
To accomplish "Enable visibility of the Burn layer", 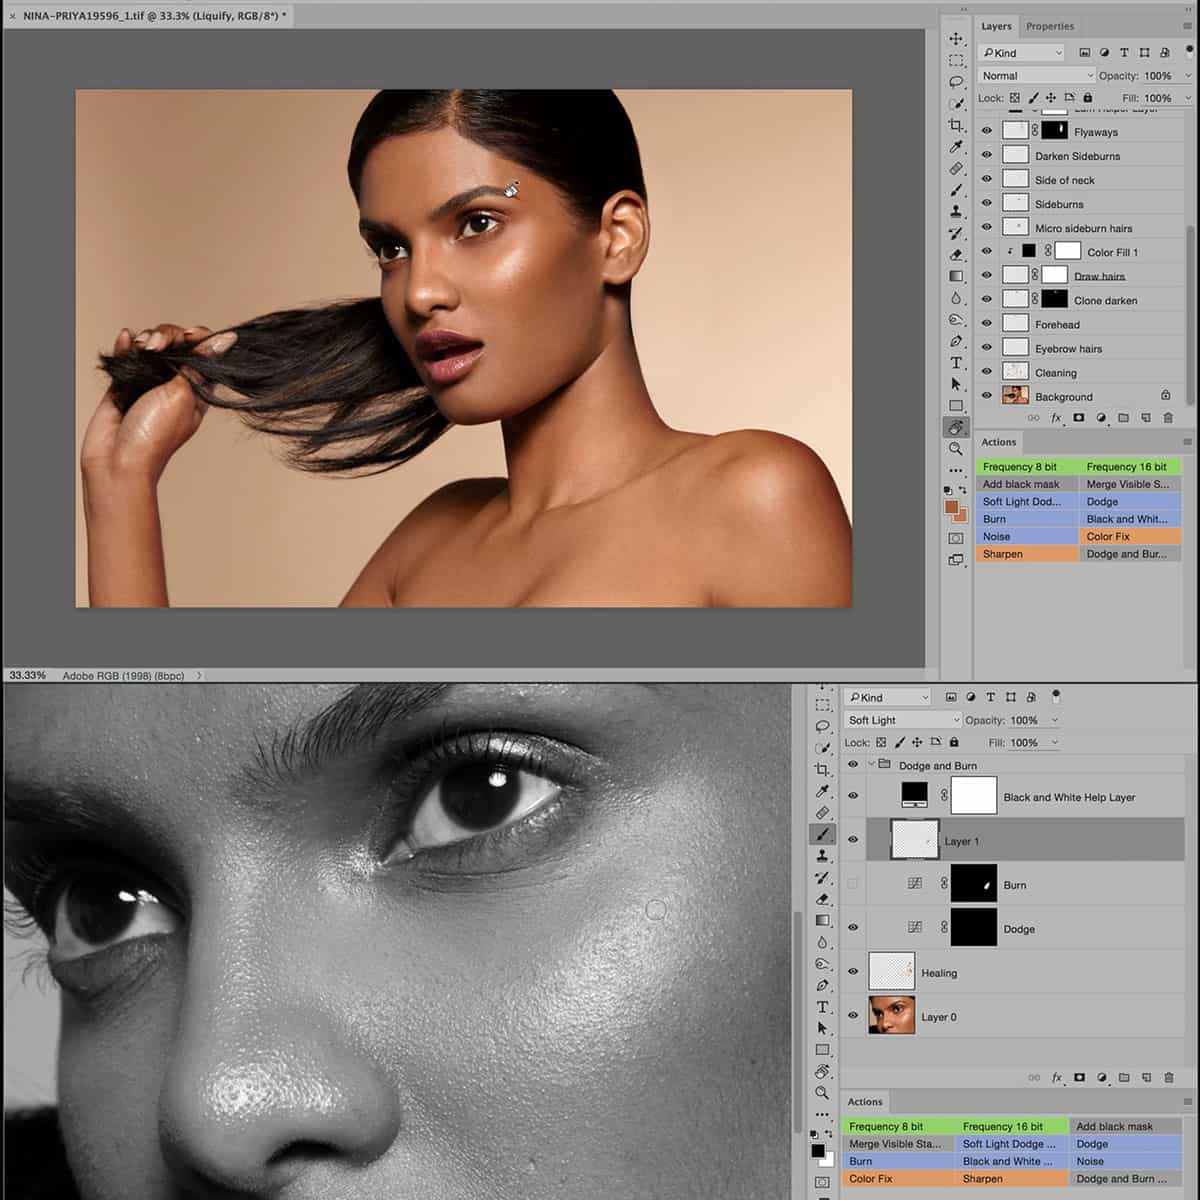I will click(x=853, y=883).
